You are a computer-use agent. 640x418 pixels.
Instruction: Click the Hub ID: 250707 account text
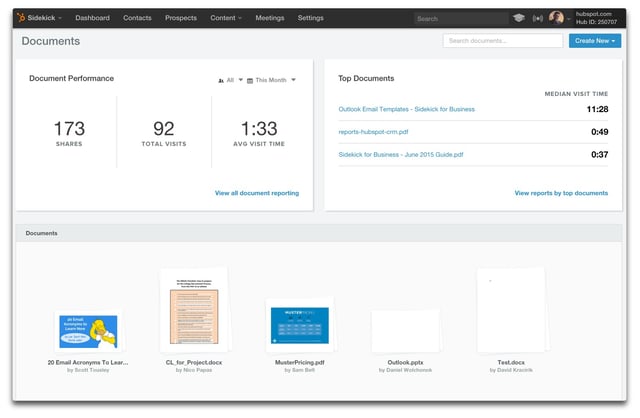click(x=596, y=22)
